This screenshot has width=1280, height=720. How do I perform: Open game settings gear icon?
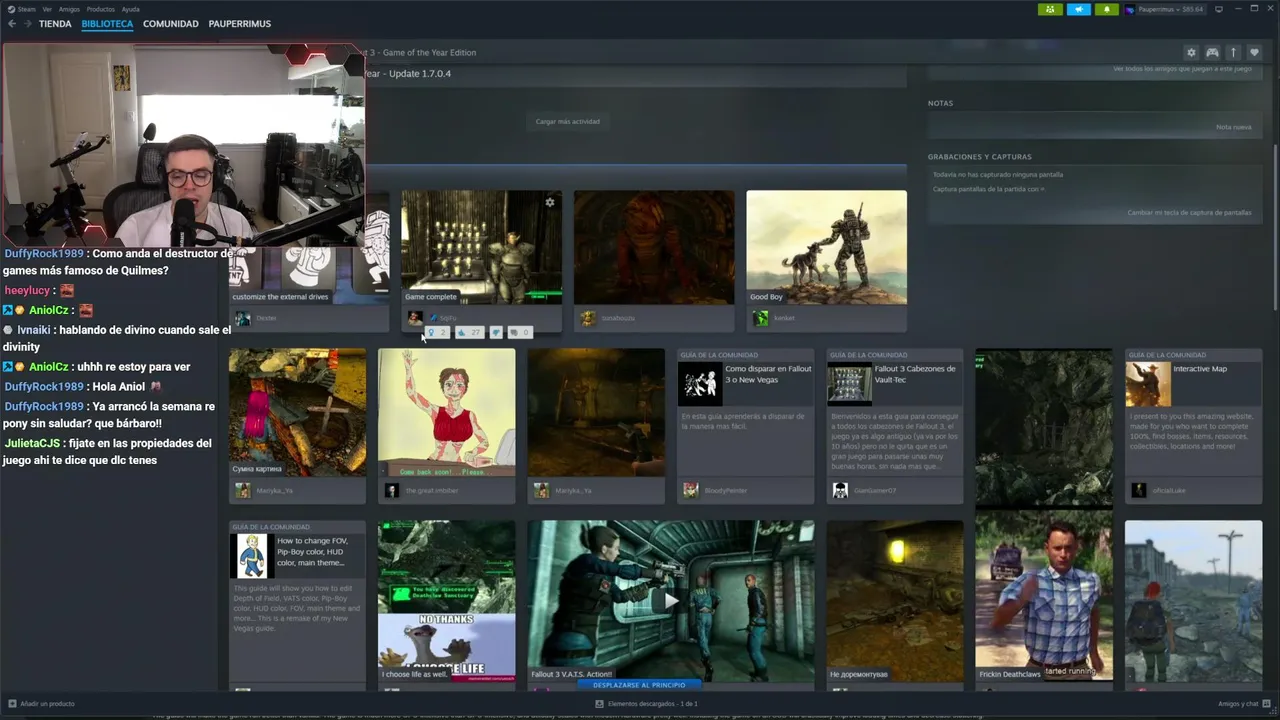[x=1191, y=53]
